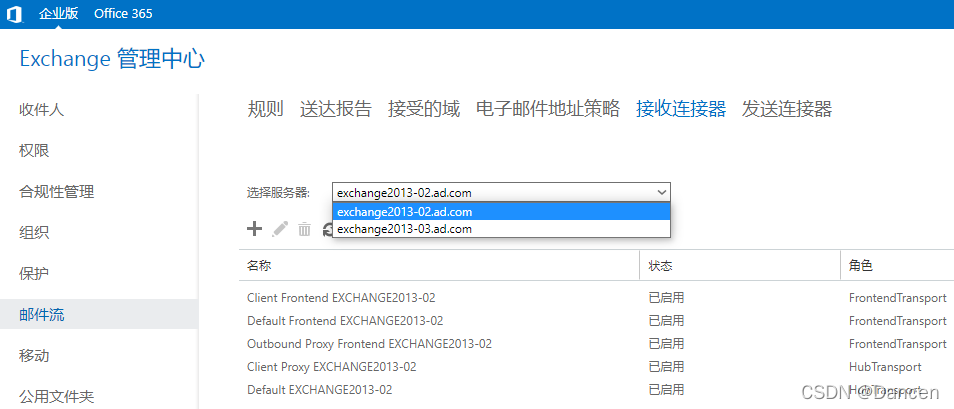
Task: Go to 权限 in sidebar
Action: click(x=34, y=151)
